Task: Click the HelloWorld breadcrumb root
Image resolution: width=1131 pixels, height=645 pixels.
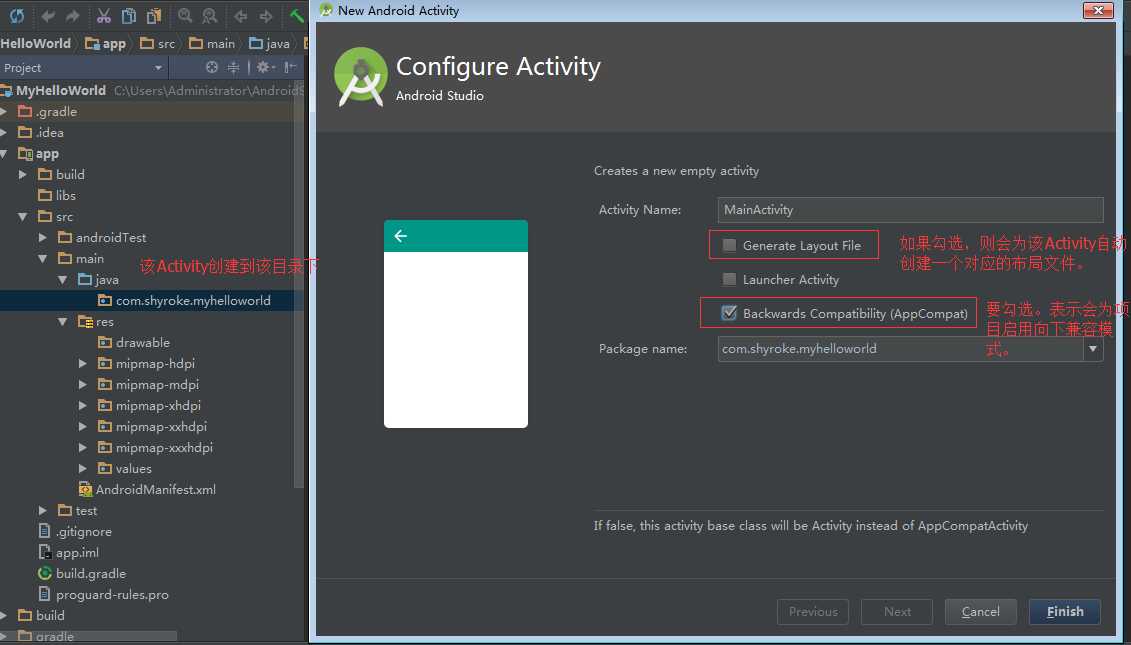Action: click(x=35, y=43)
